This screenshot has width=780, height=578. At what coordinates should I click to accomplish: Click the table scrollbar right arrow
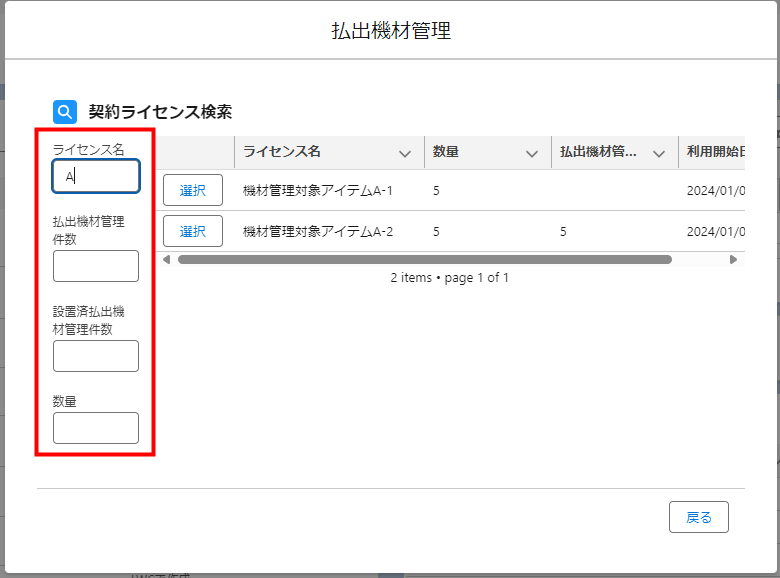pos(733,259)
